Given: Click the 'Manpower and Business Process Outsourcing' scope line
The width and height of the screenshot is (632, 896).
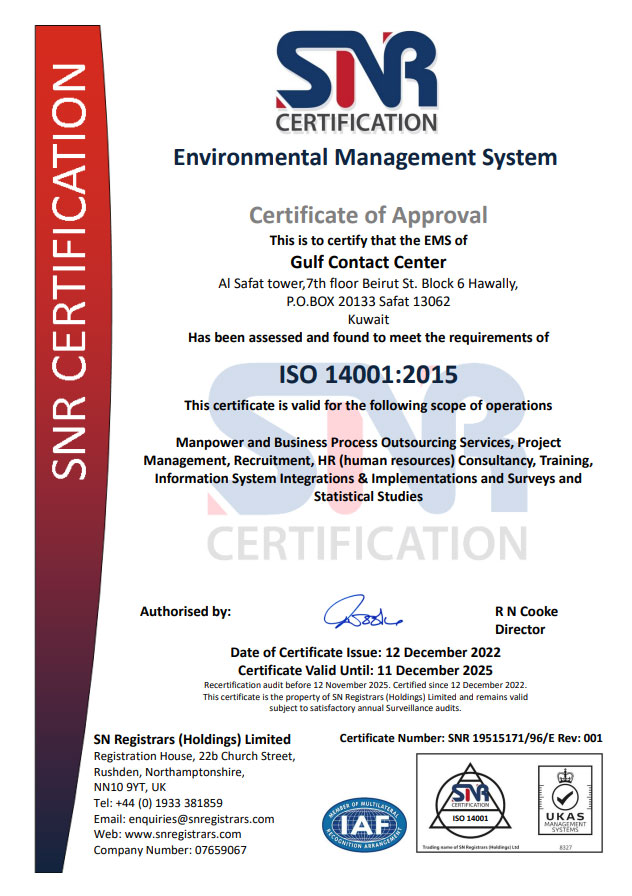Looking at the screenshot, I should coord(368,442).
